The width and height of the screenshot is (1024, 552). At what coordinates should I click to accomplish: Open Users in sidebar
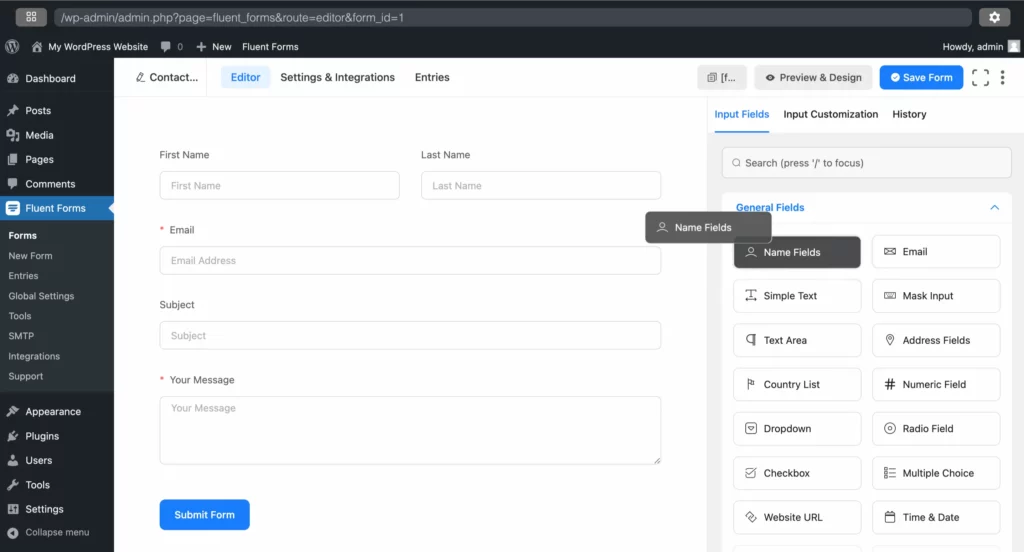pos(57,460)
